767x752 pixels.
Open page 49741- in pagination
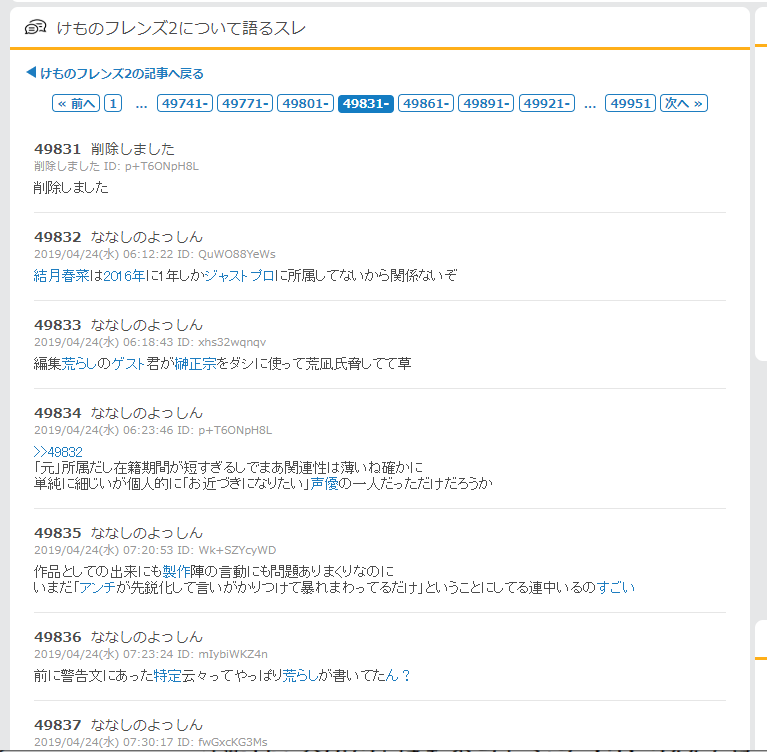[x=185, y=103]
